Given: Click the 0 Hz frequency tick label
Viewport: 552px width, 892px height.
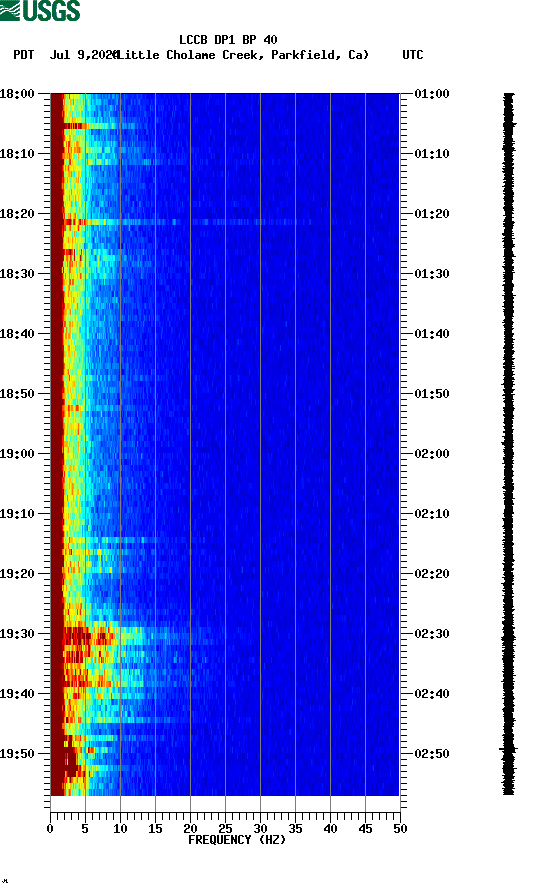Looking at the screenshot, I should point(50,829).
